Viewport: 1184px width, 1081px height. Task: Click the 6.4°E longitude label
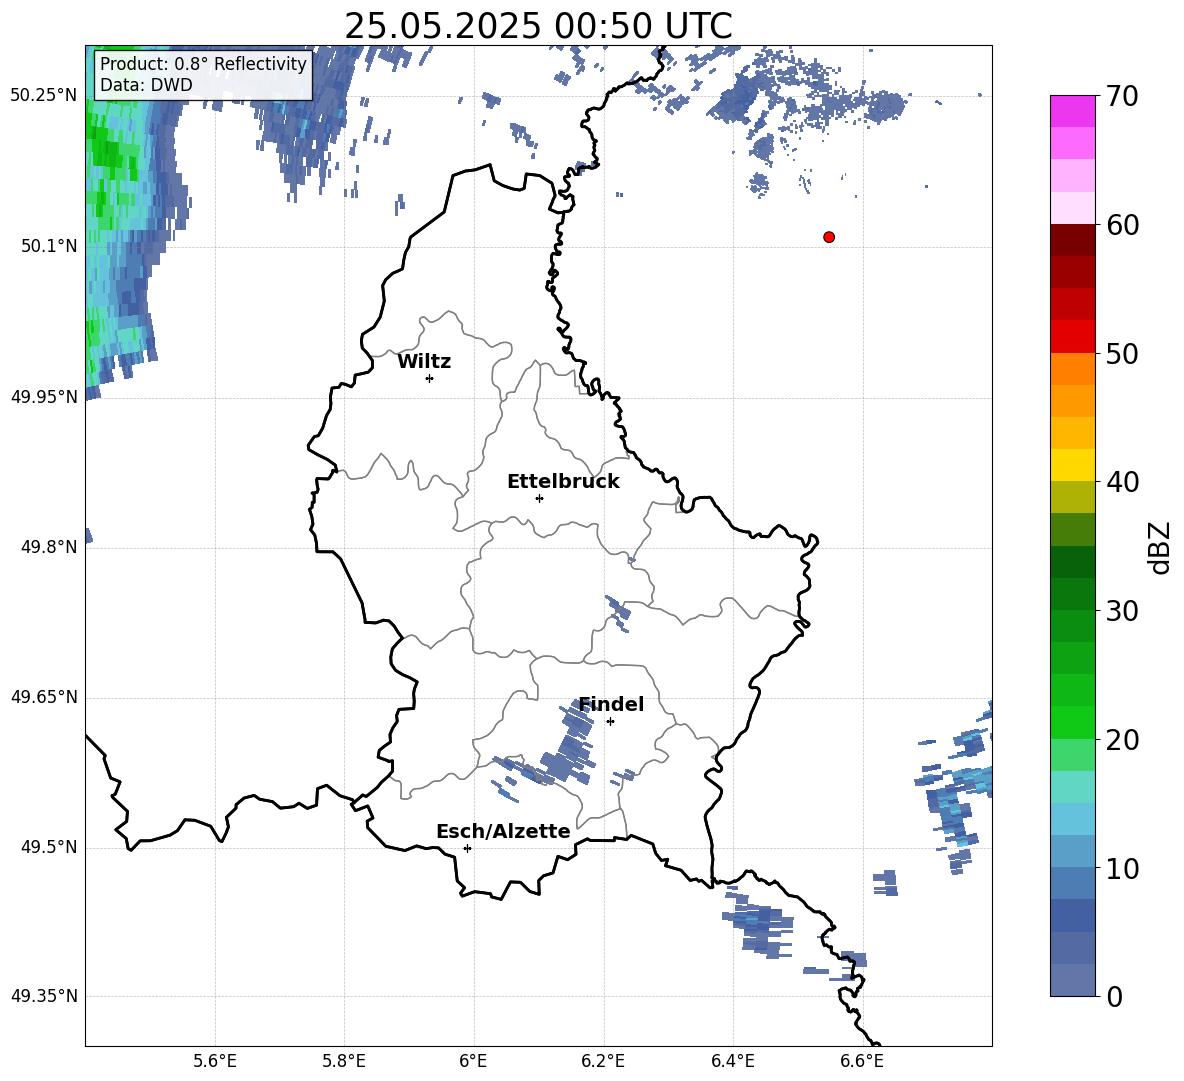(732, 1062)
